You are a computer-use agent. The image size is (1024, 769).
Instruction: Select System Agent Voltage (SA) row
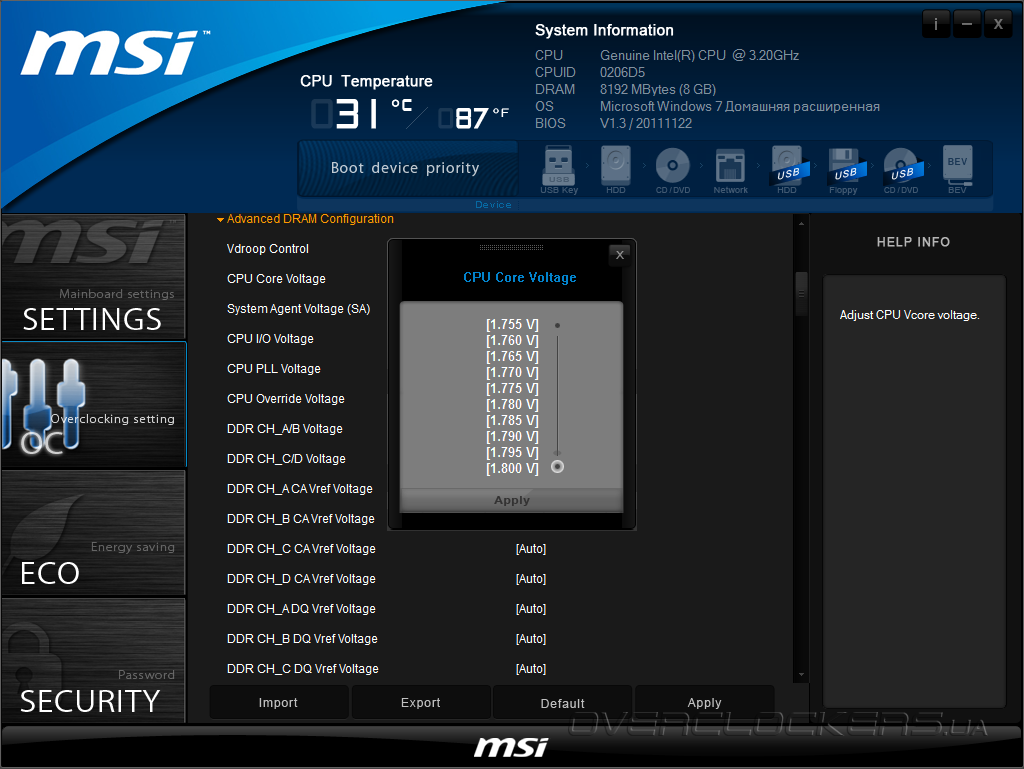pos(298,309)
